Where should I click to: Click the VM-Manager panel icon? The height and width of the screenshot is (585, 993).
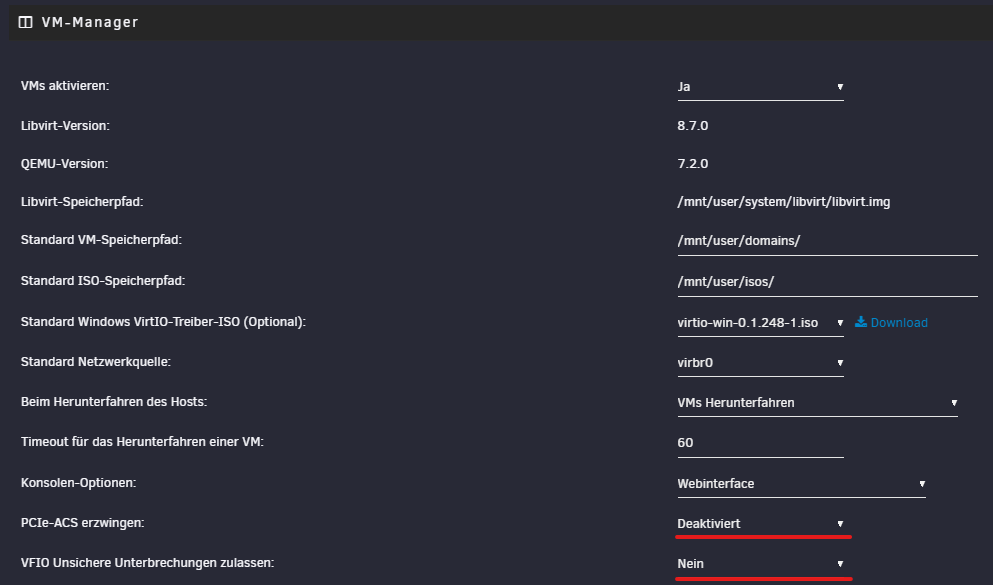[25, 23]
